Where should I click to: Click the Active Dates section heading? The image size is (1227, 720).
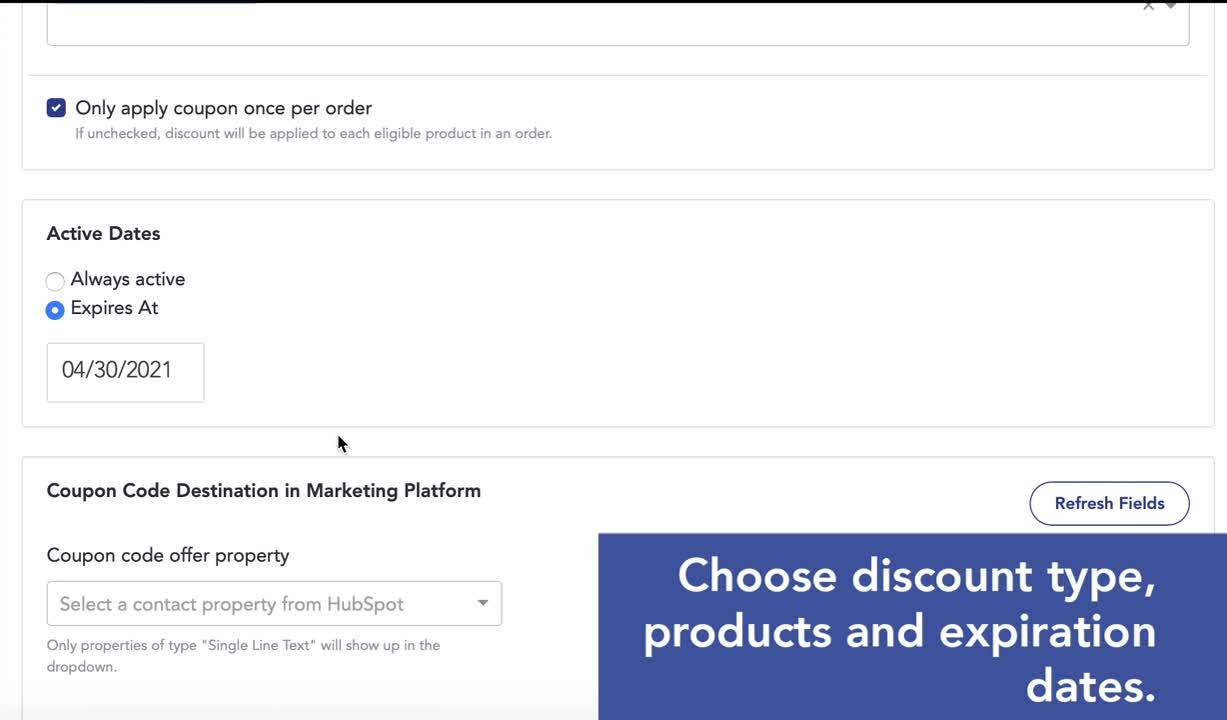(103, 233)
